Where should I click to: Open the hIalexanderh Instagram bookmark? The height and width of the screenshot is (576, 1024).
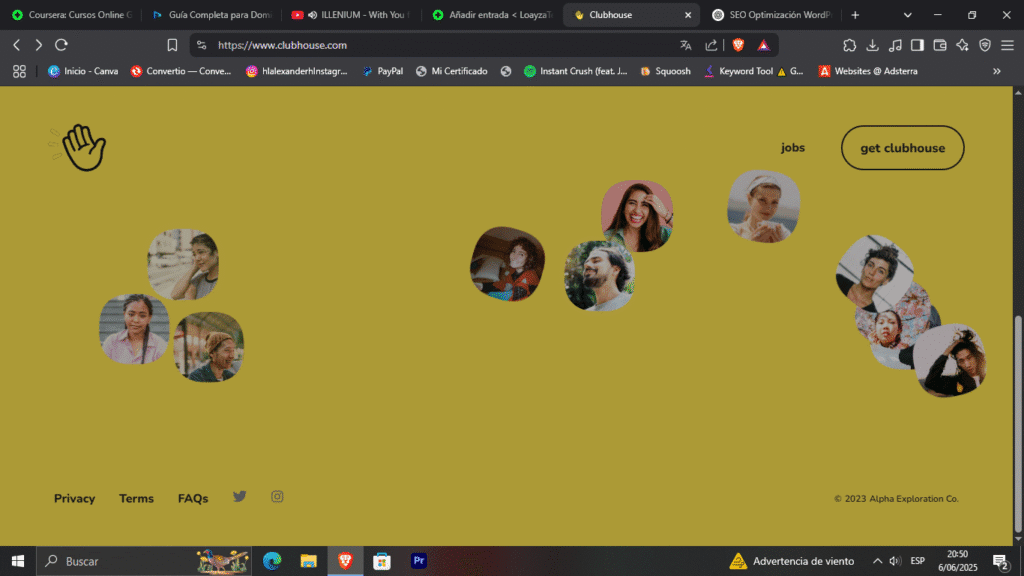pos(296,71)
